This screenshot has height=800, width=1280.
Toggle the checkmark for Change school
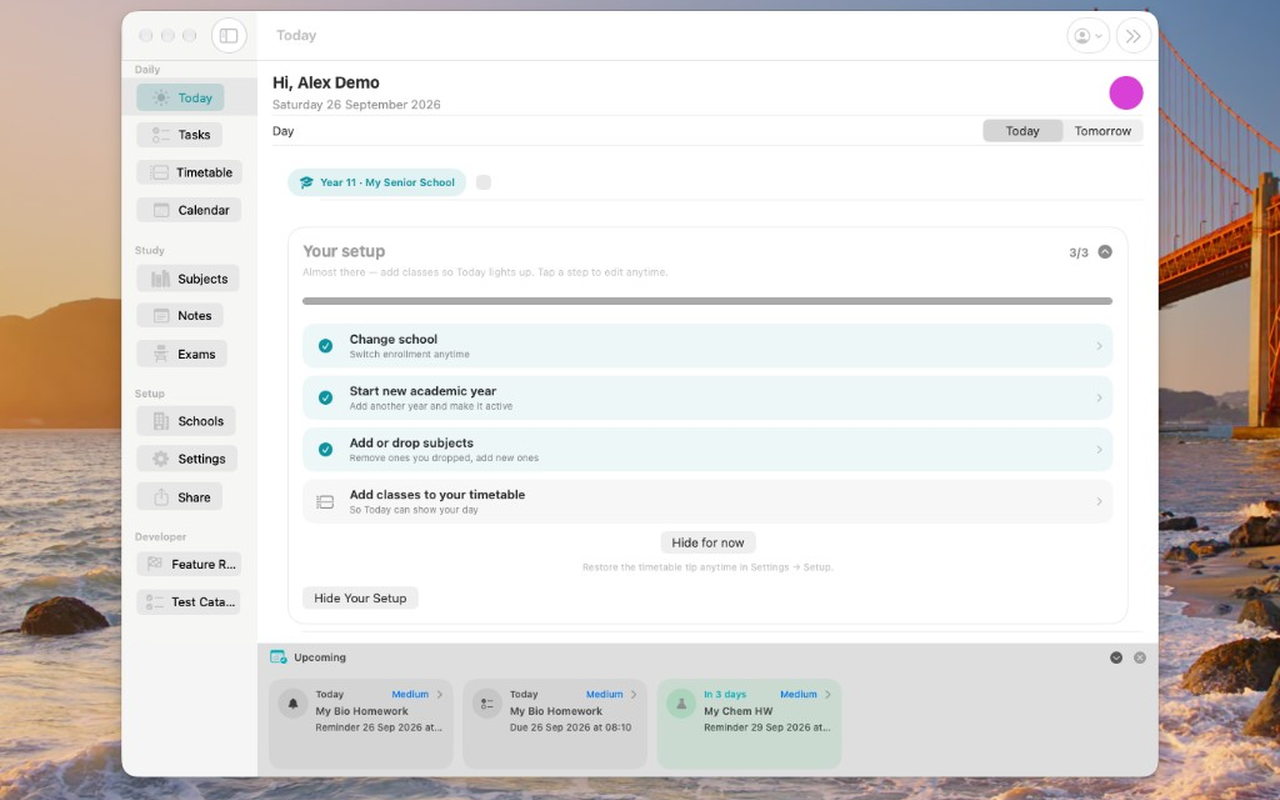tap(325, 346)
